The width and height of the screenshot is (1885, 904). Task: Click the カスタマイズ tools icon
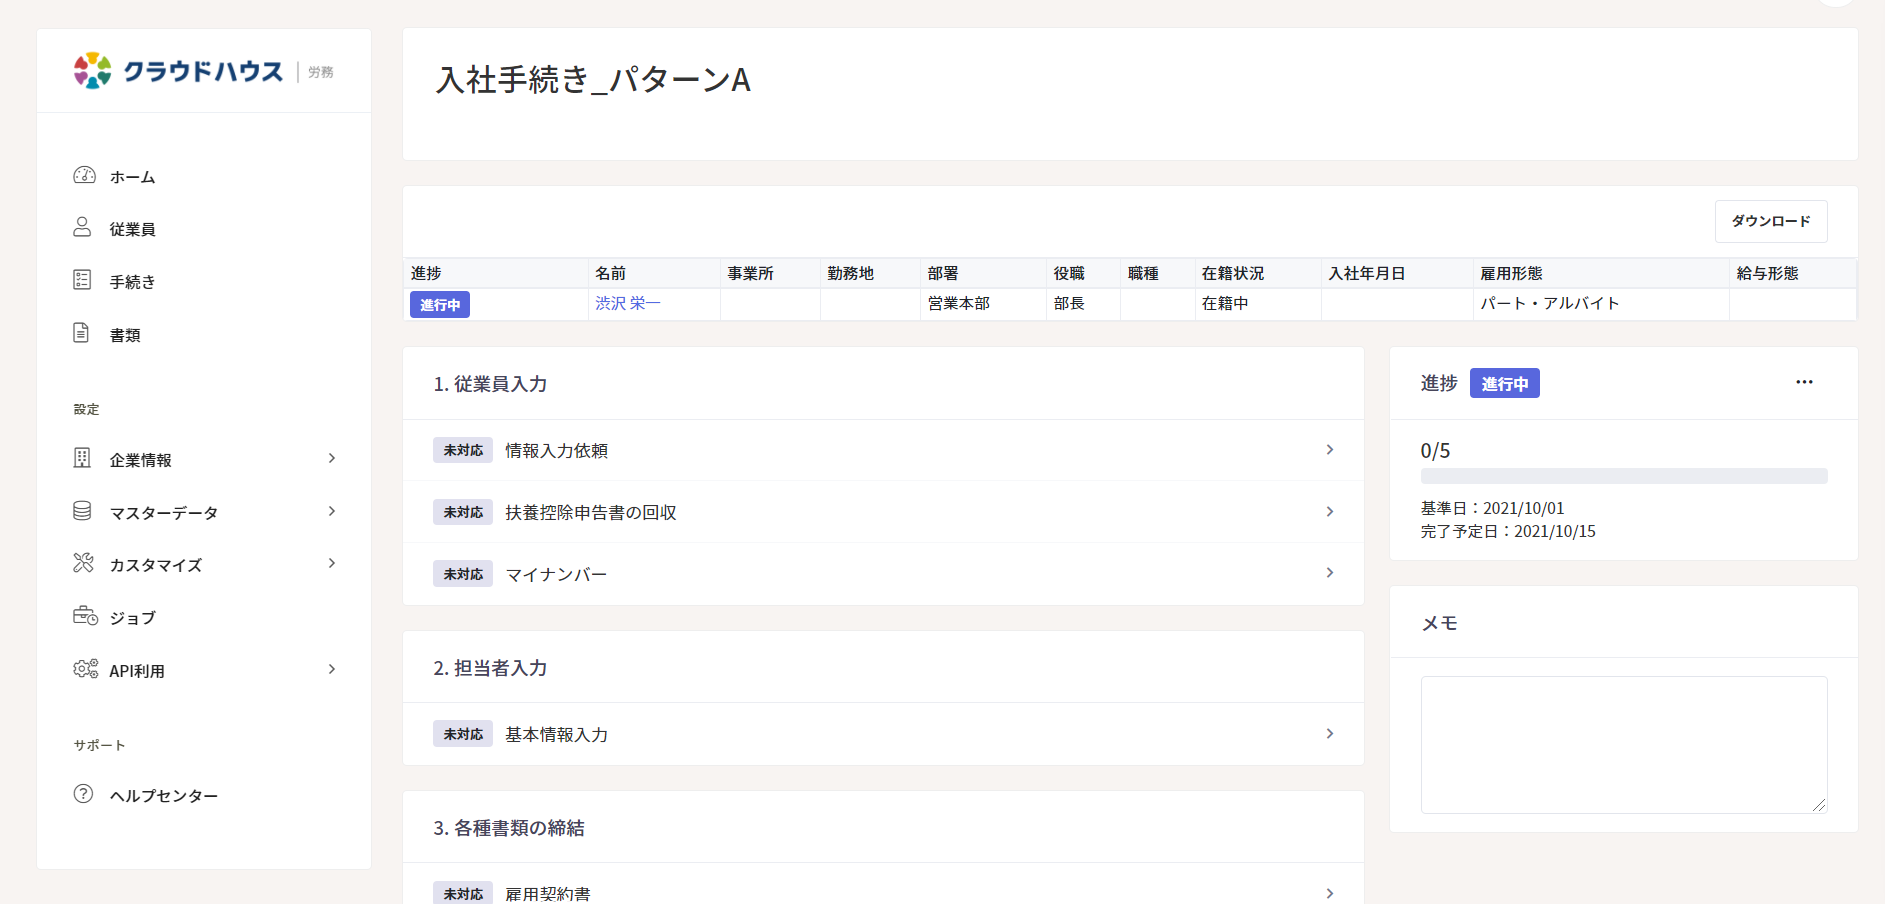pos(83,563)
